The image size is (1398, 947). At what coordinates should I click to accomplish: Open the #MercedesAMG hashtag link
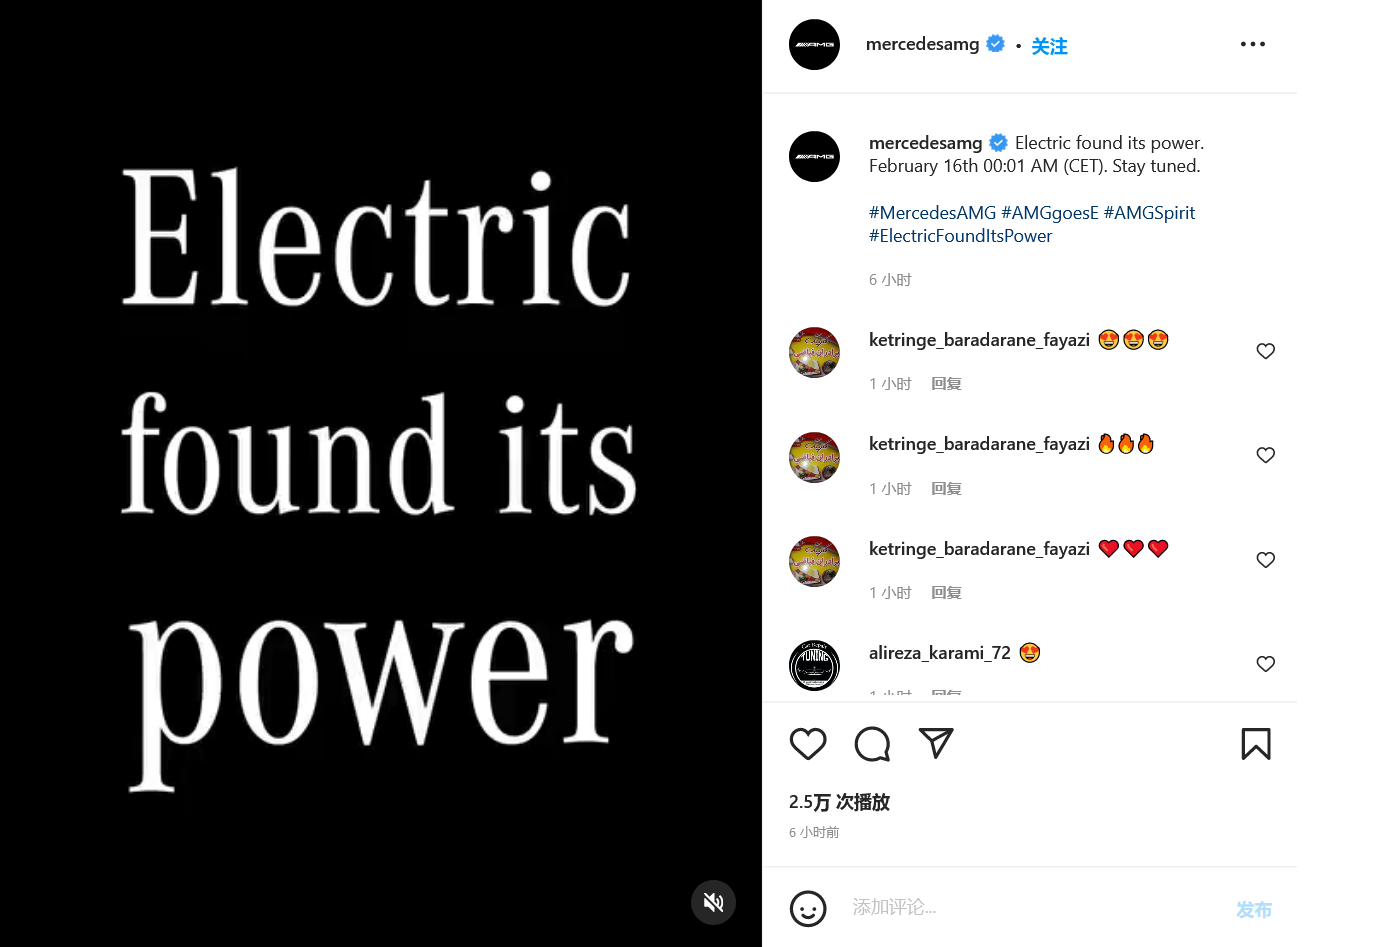(x=932, y=213)
